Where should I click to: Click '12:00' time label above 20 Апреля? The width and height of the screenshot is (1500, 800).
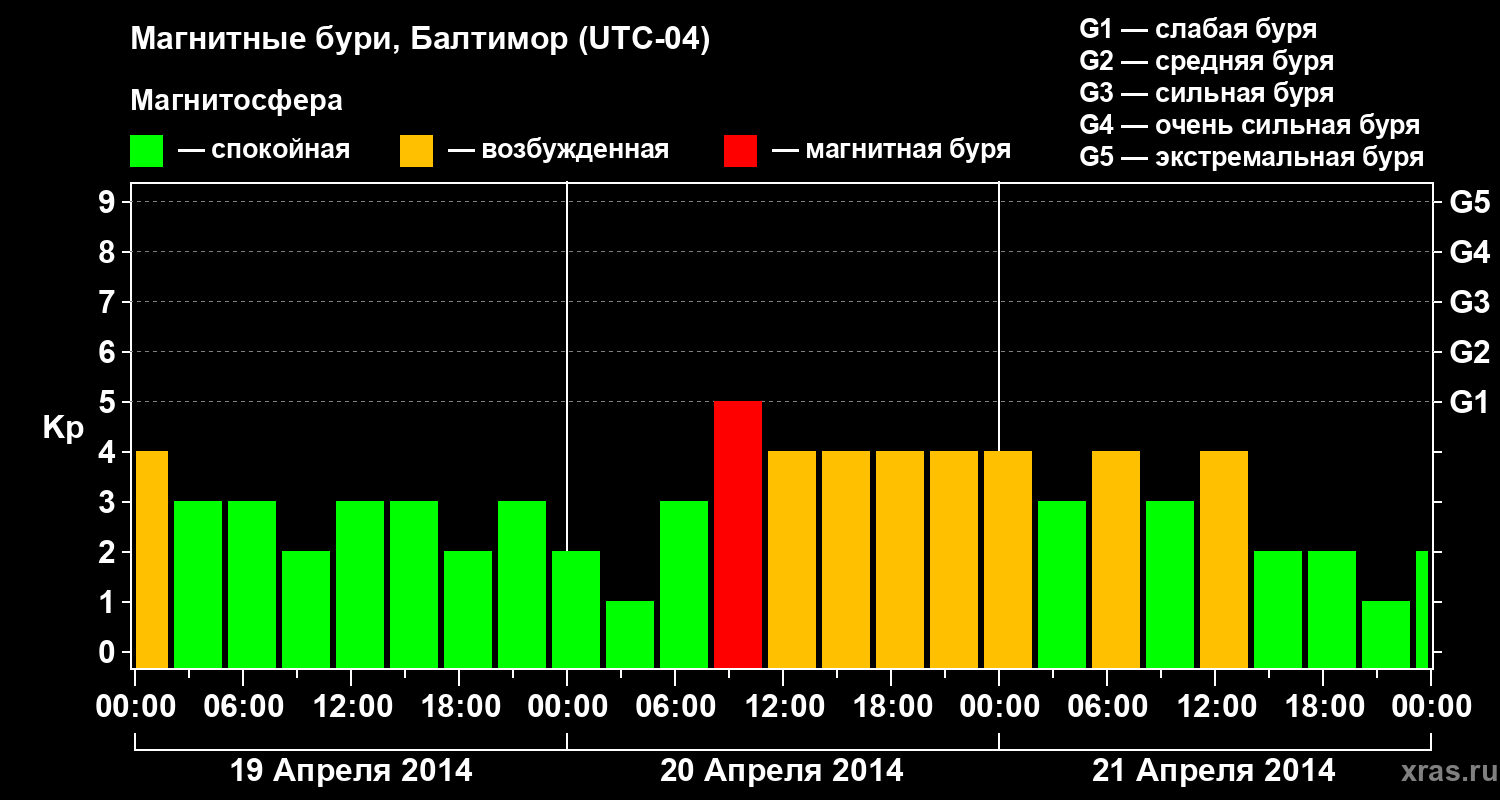784,707
